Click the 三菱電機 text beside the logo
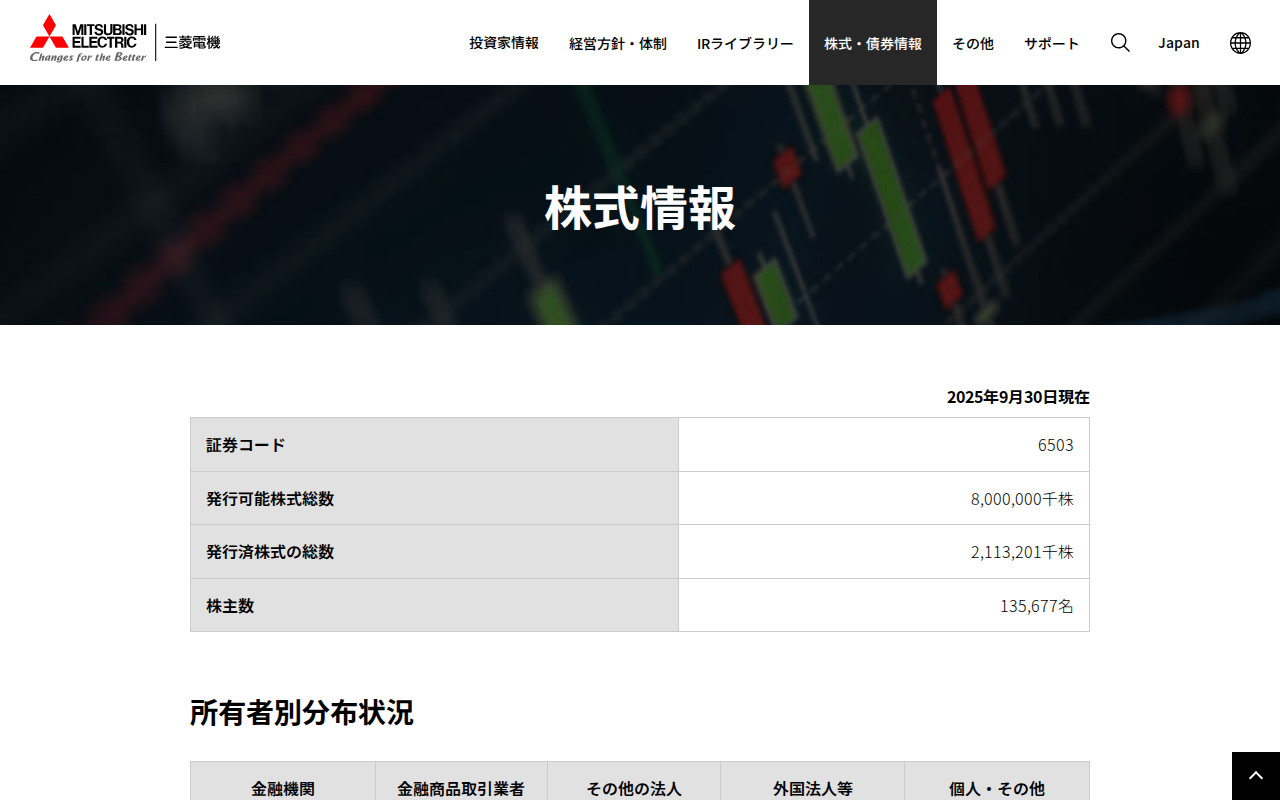Image resolution: width=1280 pixels, height=800 pixels. click(192, 42)
